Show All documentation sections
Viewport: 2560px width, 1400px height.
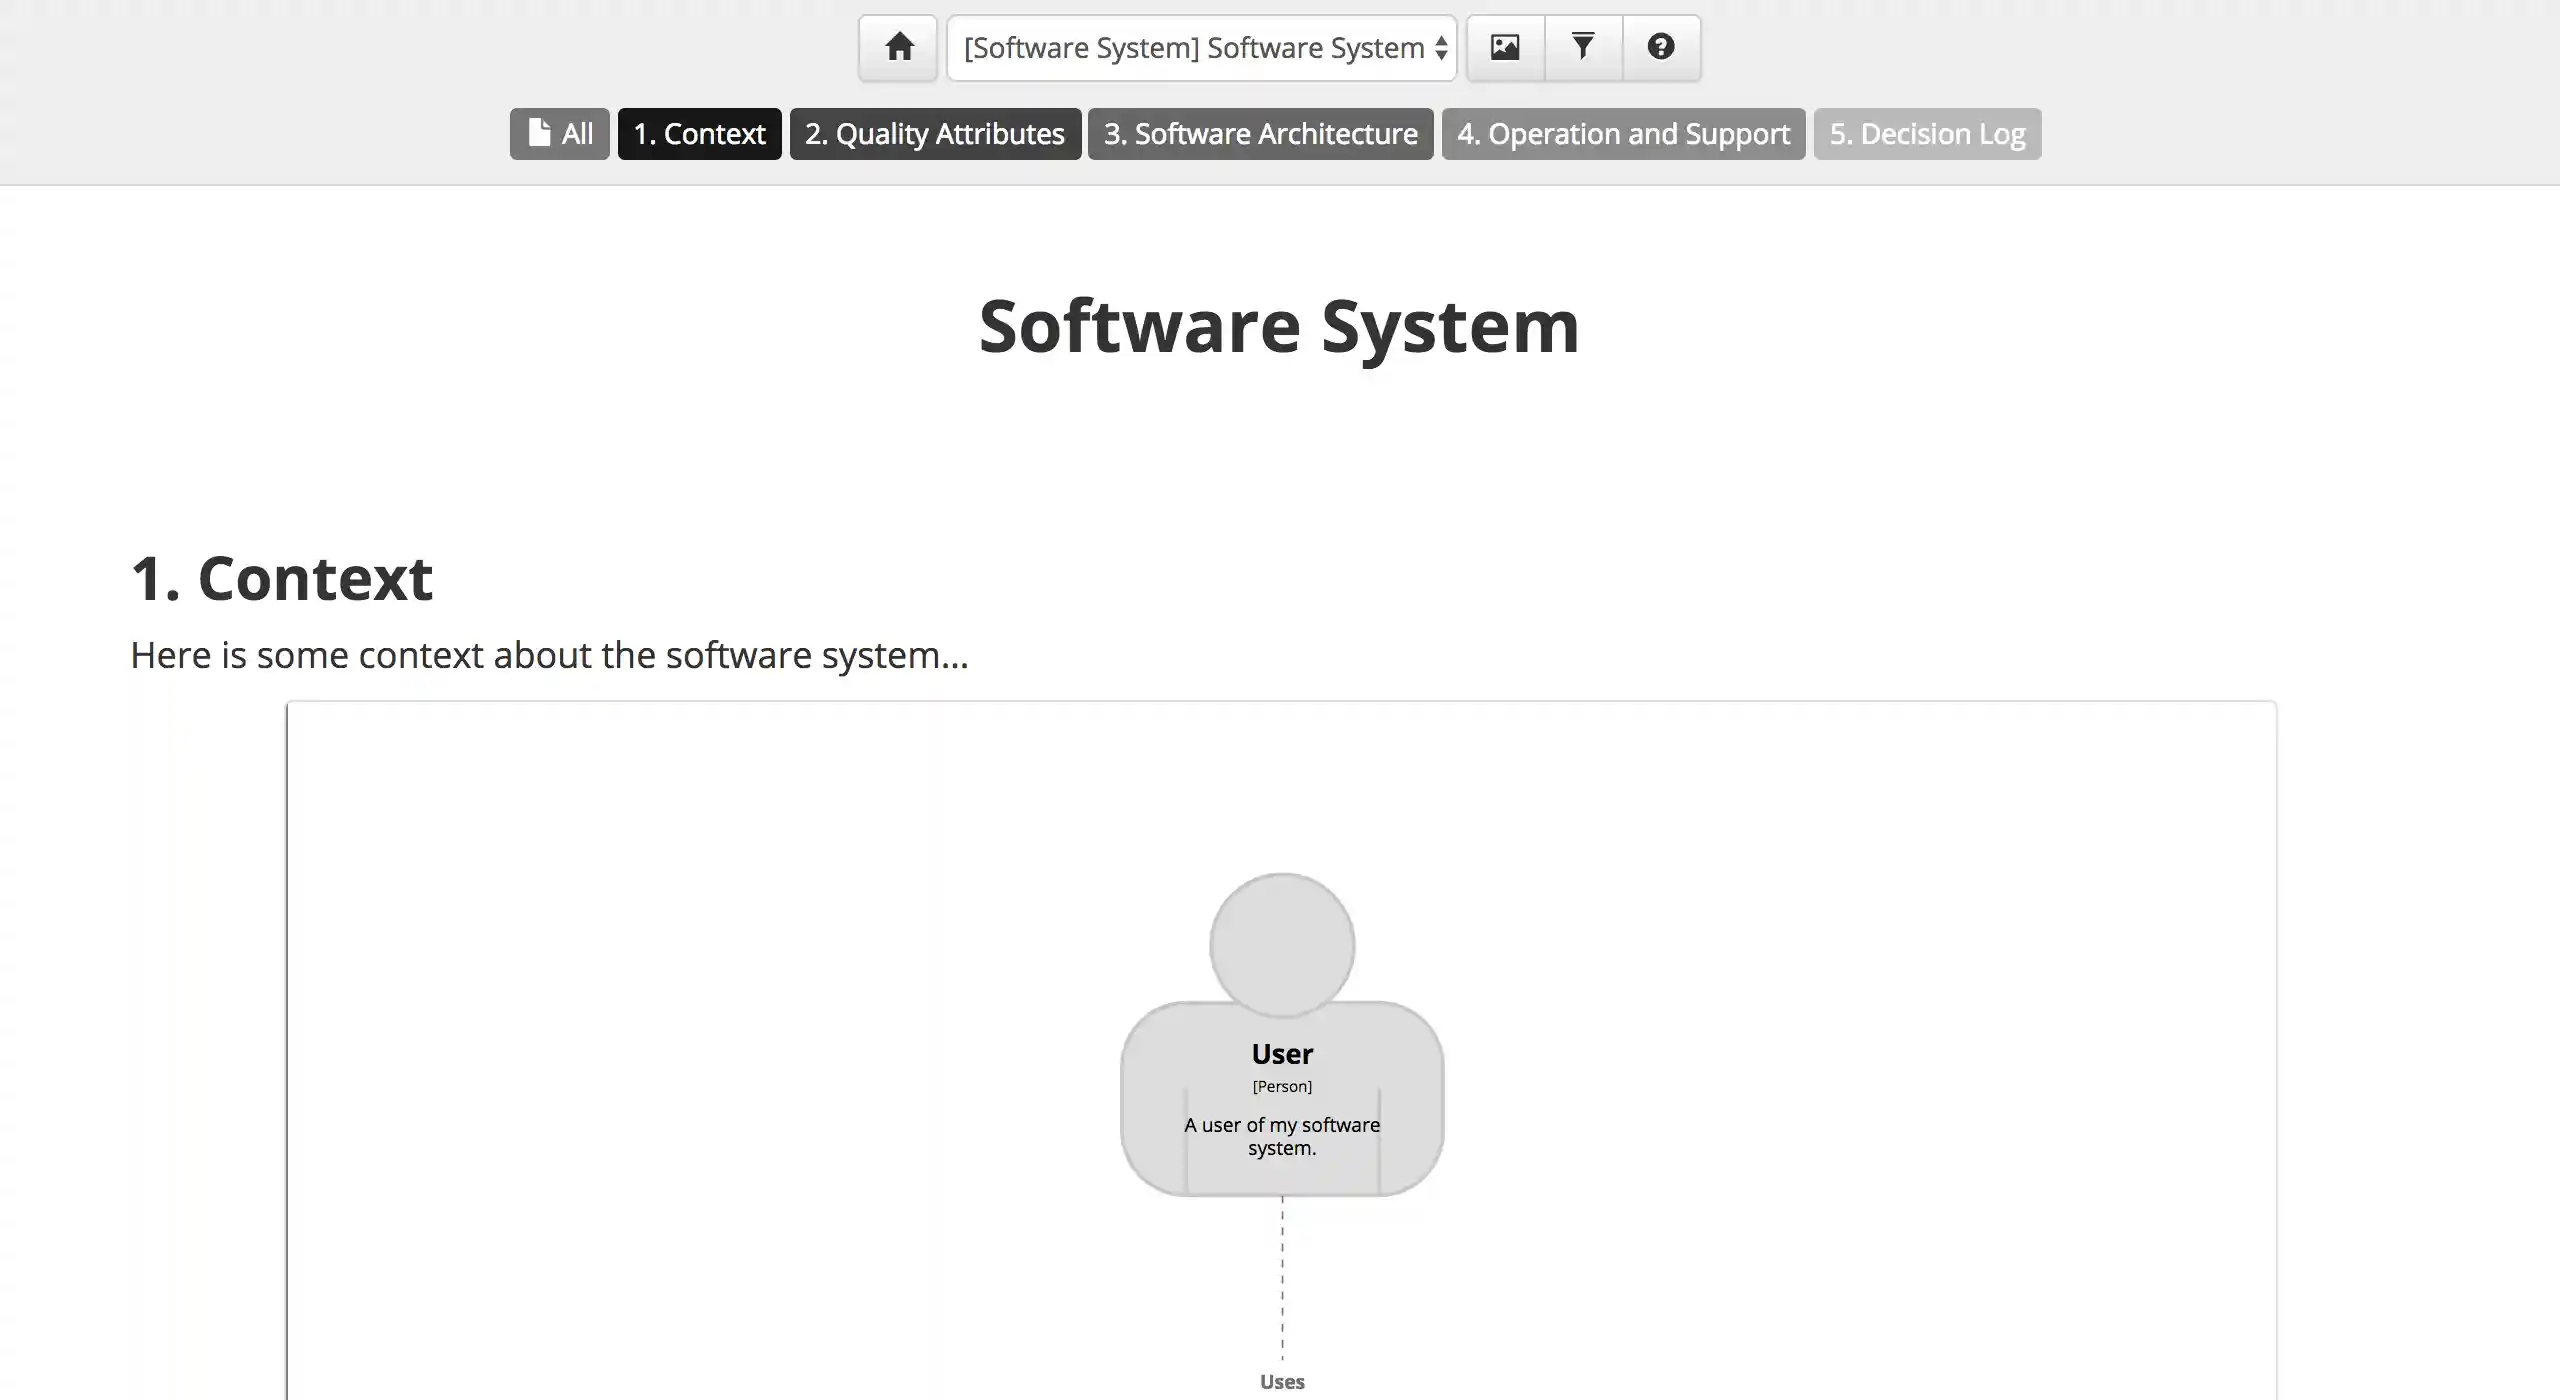559,133
